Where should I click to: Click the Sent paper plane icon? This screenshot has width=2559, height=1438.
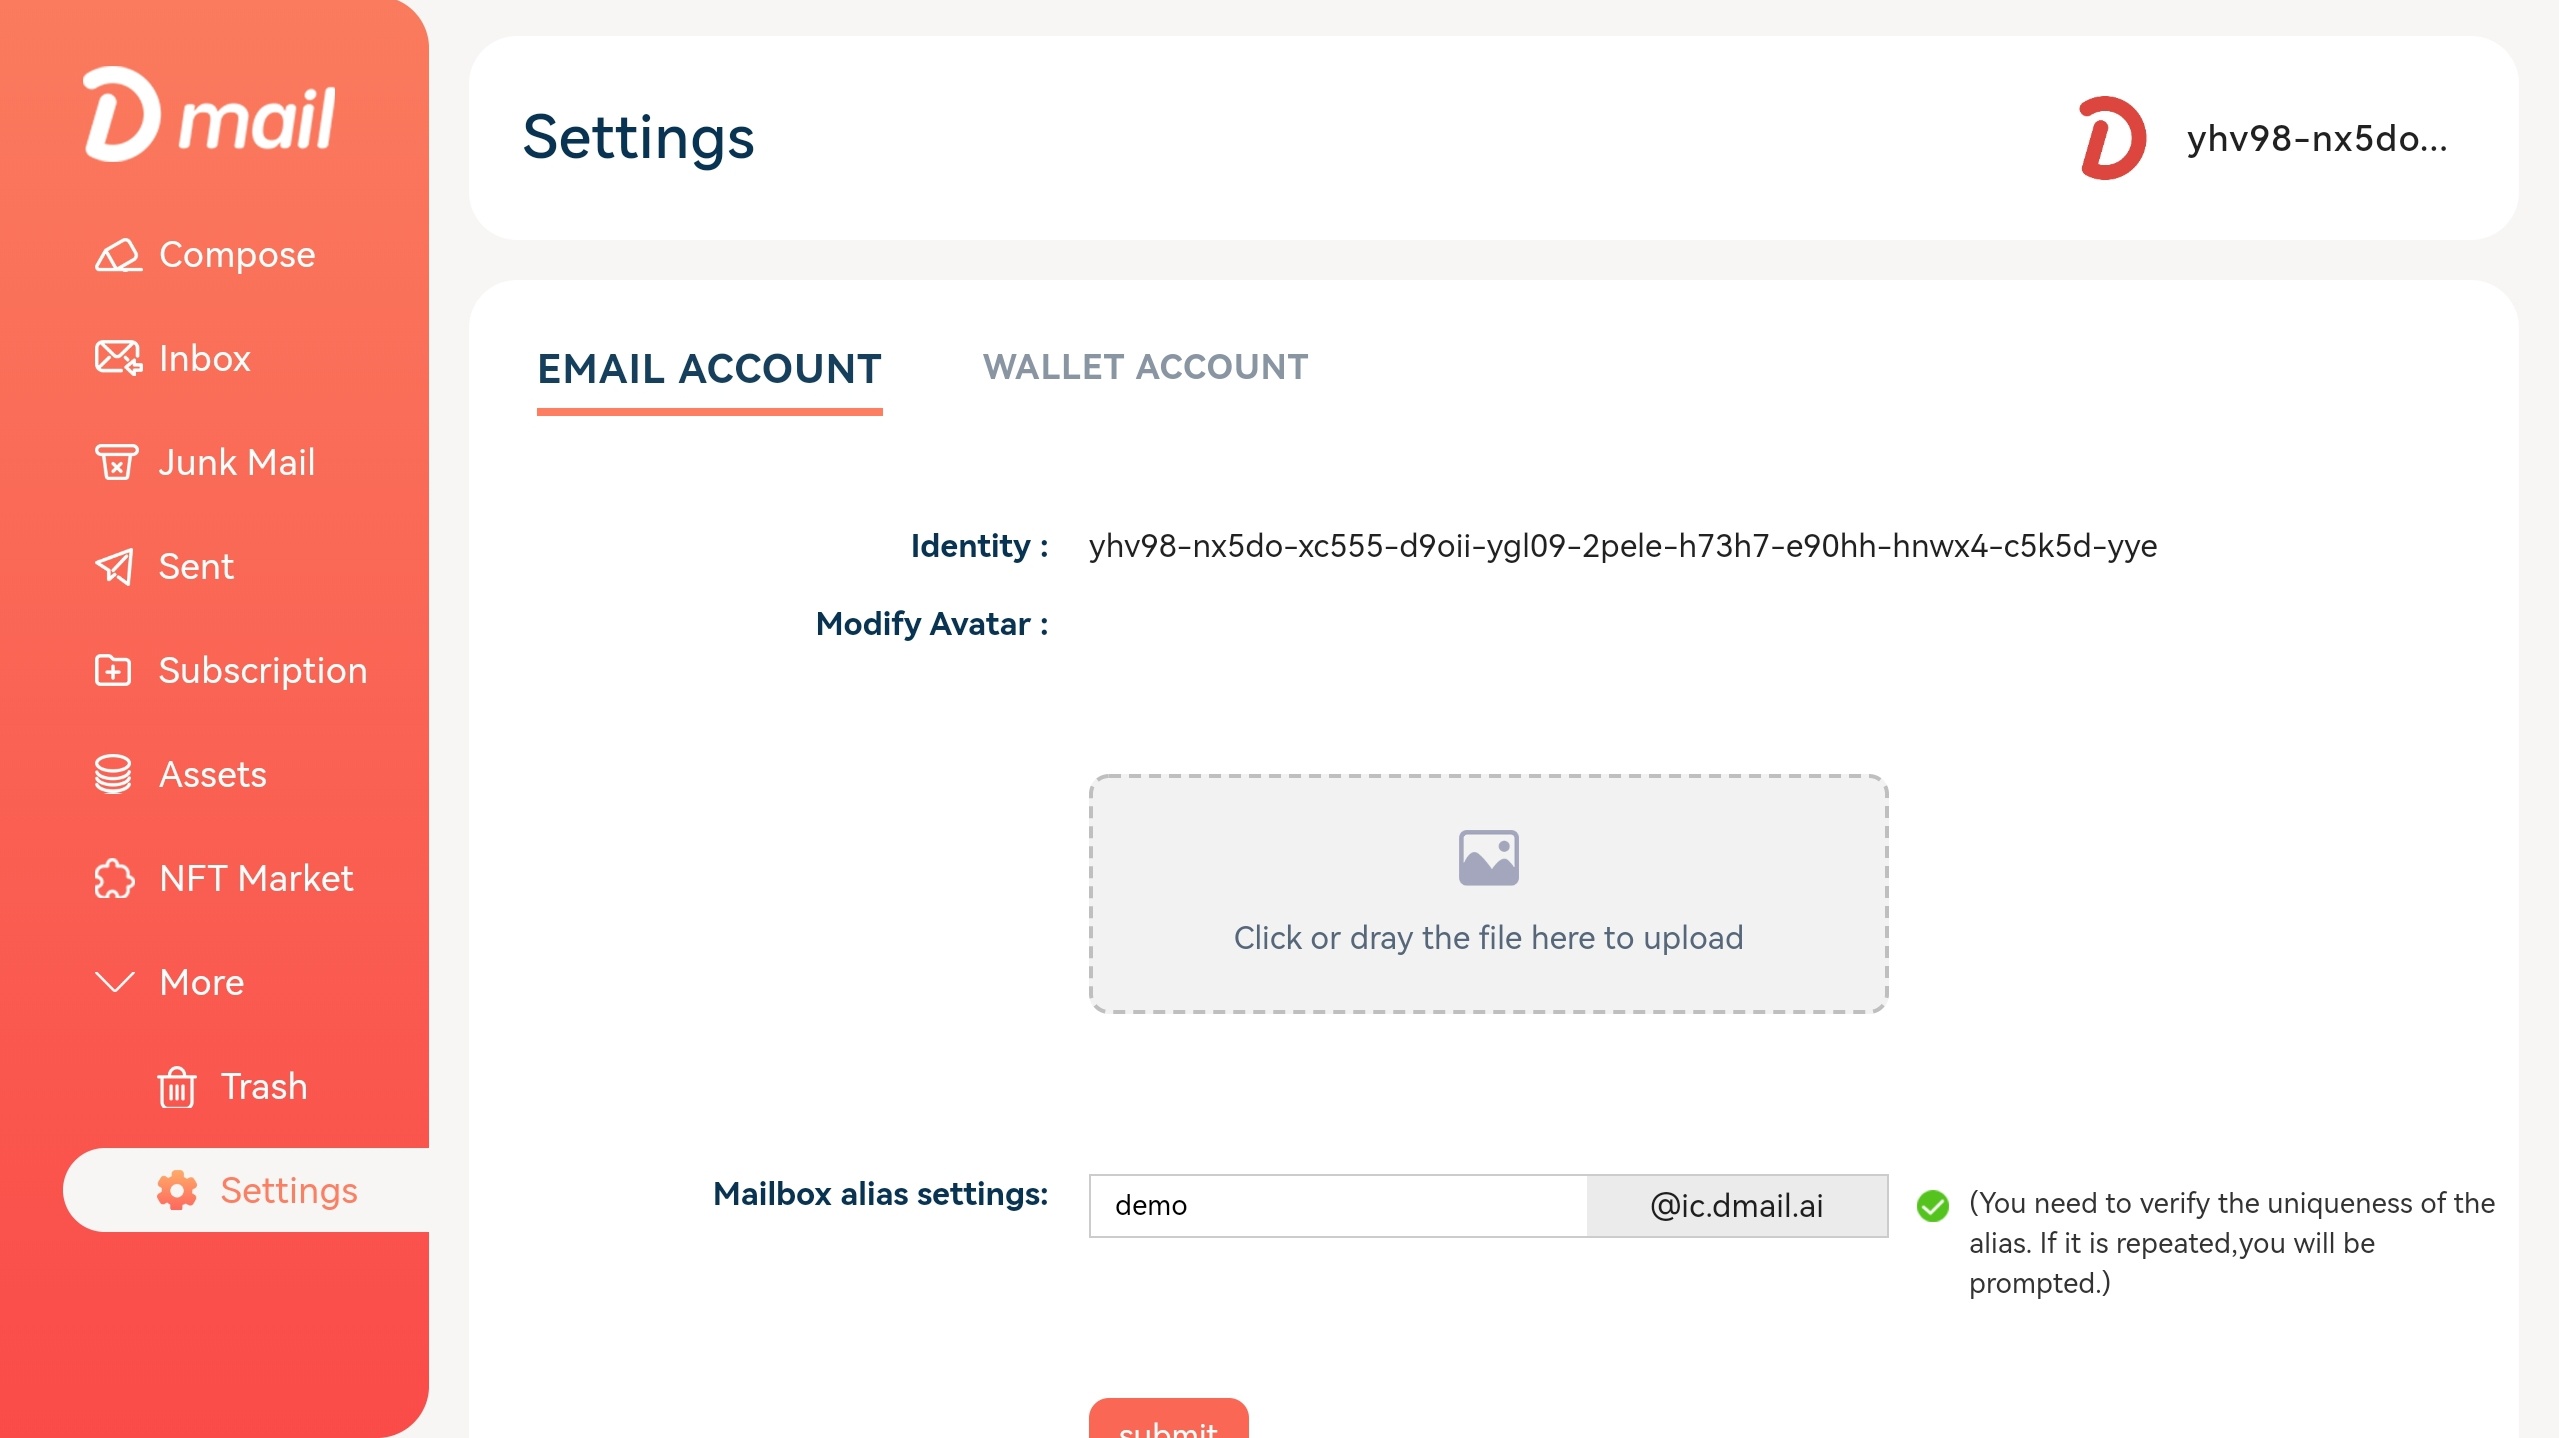(114, 567)
